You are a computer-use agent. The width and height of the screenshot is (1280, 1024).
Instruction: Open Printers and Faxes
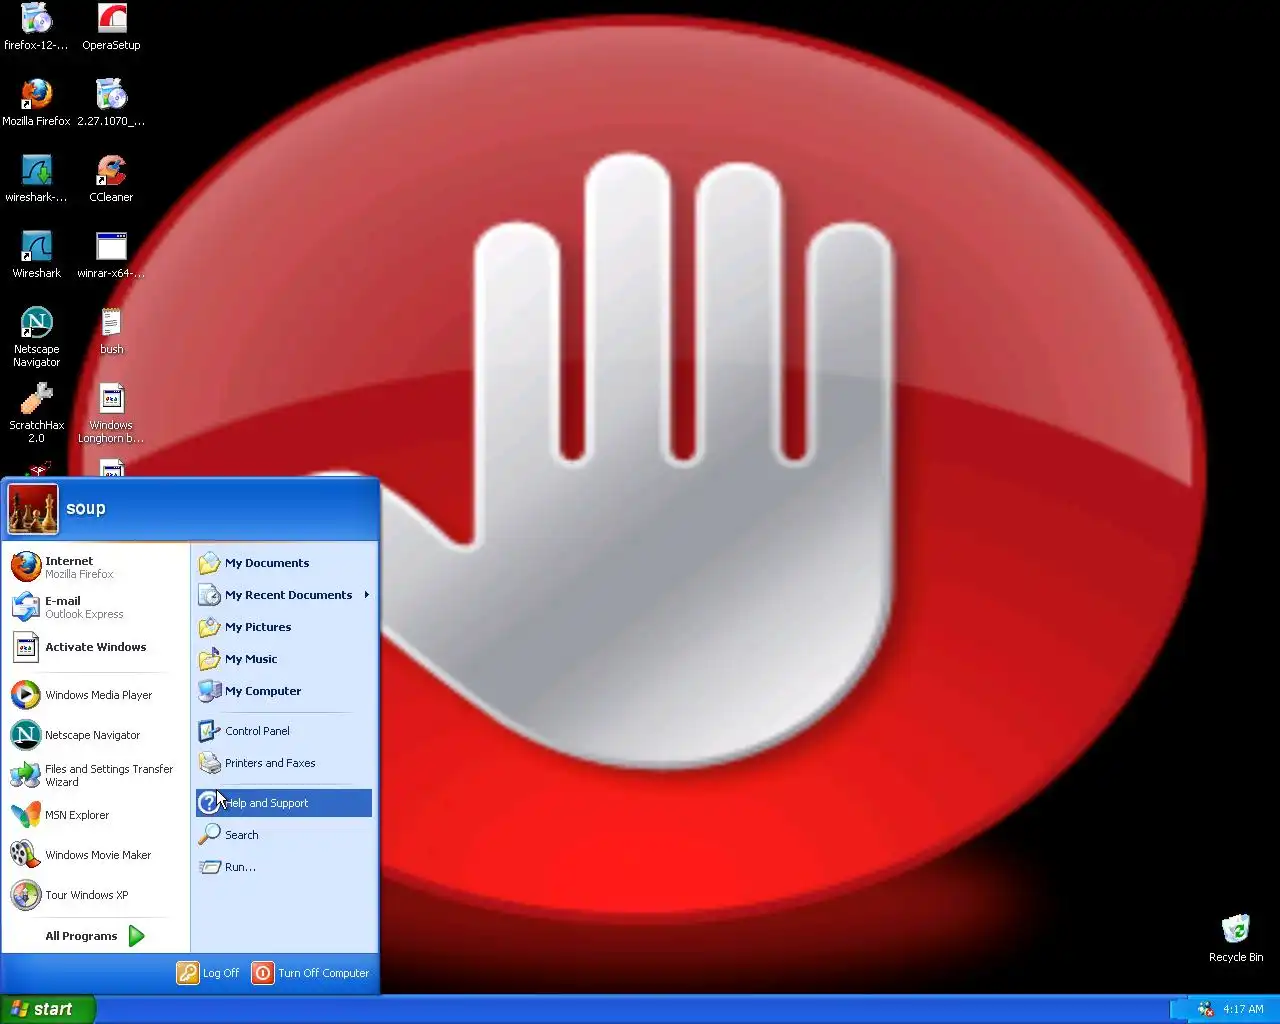coord(284,763)
